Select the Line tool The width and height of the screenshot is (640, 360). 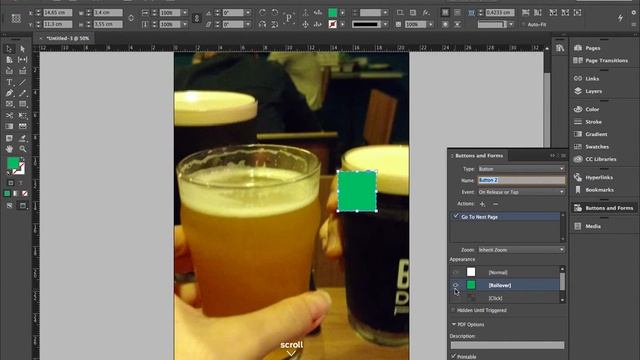pyautogui.click(x=22, y=82)
